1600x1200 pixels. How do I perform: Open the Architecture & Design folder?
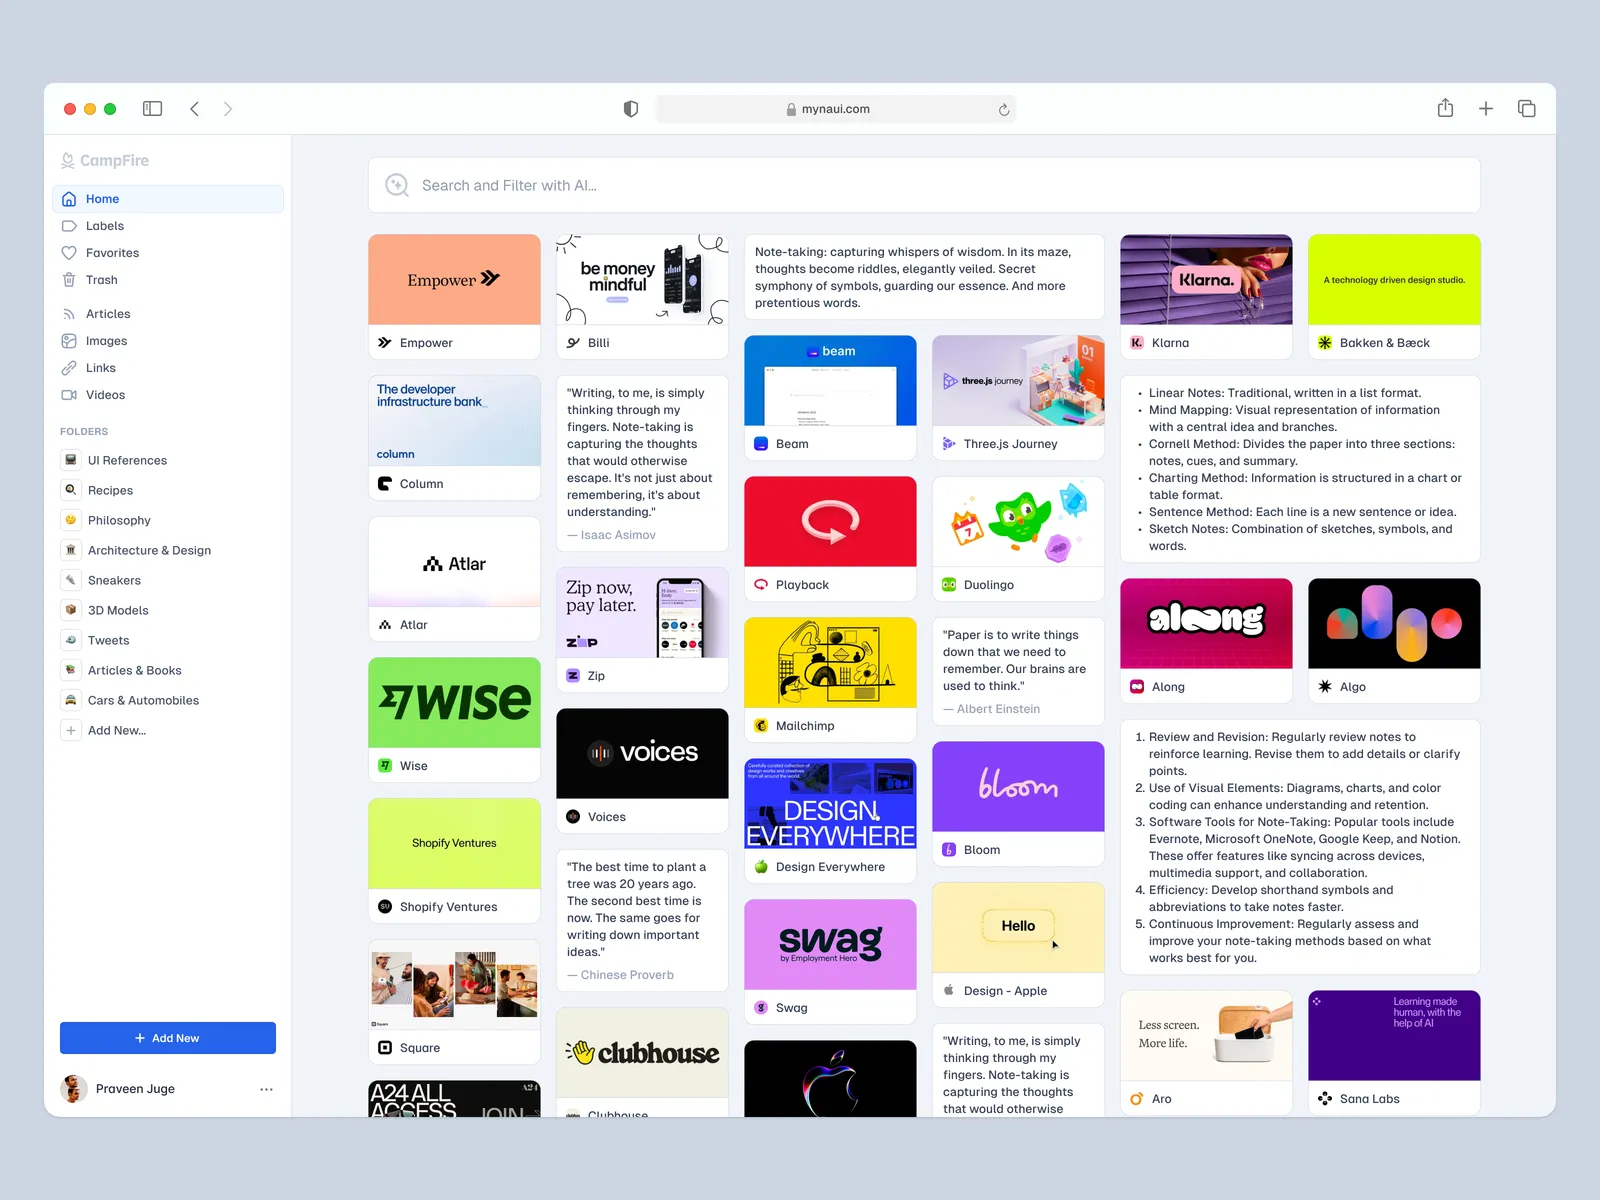149,550
